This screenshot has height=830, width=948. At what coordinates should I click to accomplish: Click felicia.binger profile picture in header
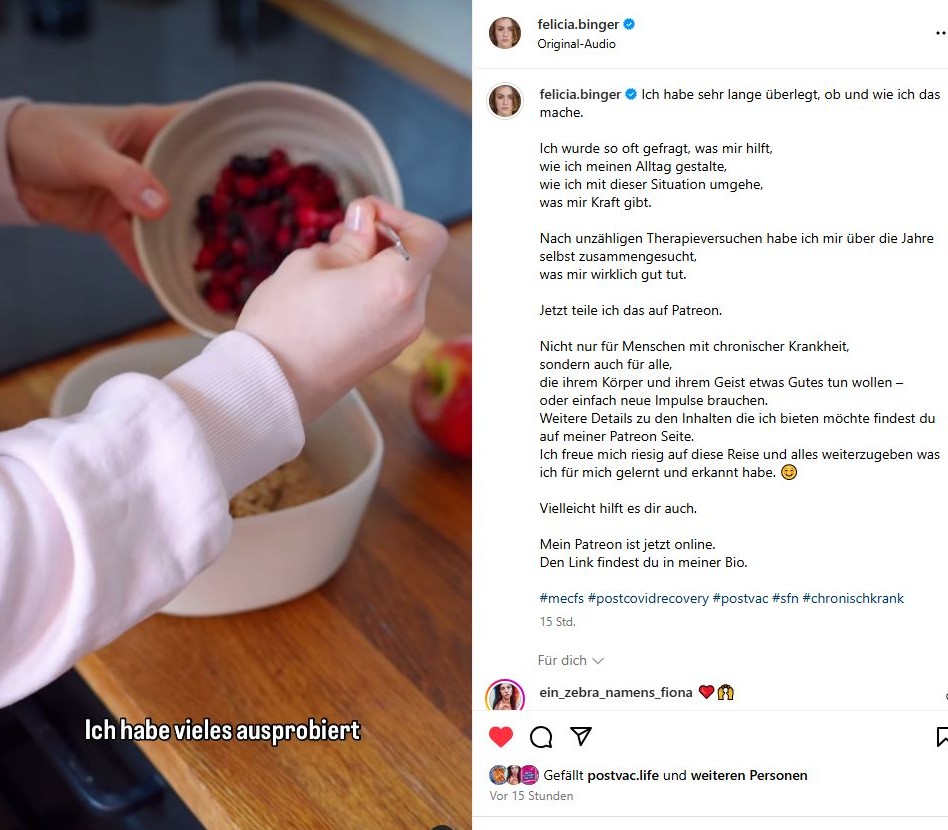tap(505, 33)
